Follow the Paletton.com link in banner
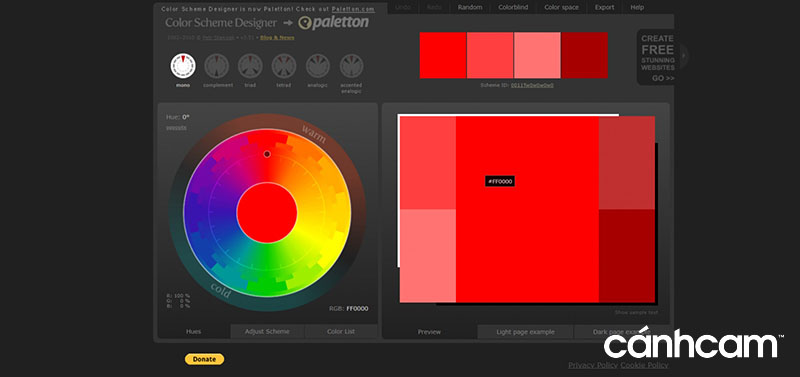Image resolution: width=800 pixels, height=377 pixels. click(x=353, y=9)
